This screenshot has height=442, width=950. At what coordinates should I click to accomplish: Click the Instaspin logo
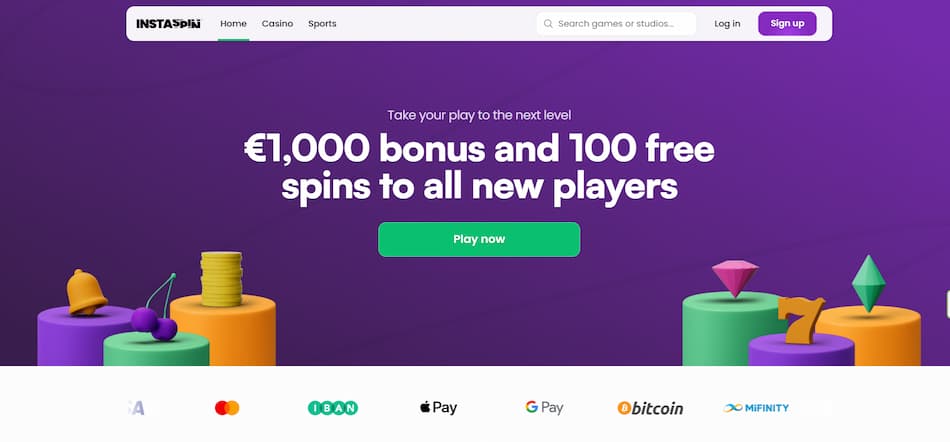[168, 23]
